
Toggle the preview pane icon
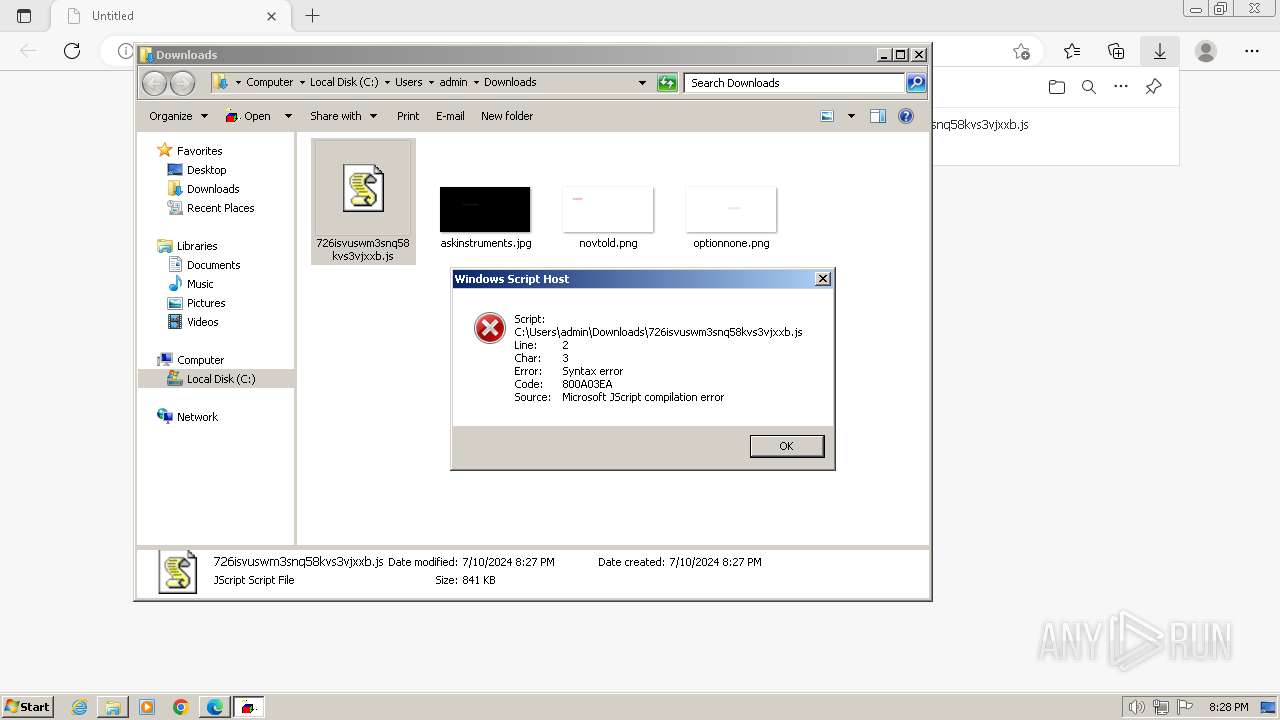(877, 116)
